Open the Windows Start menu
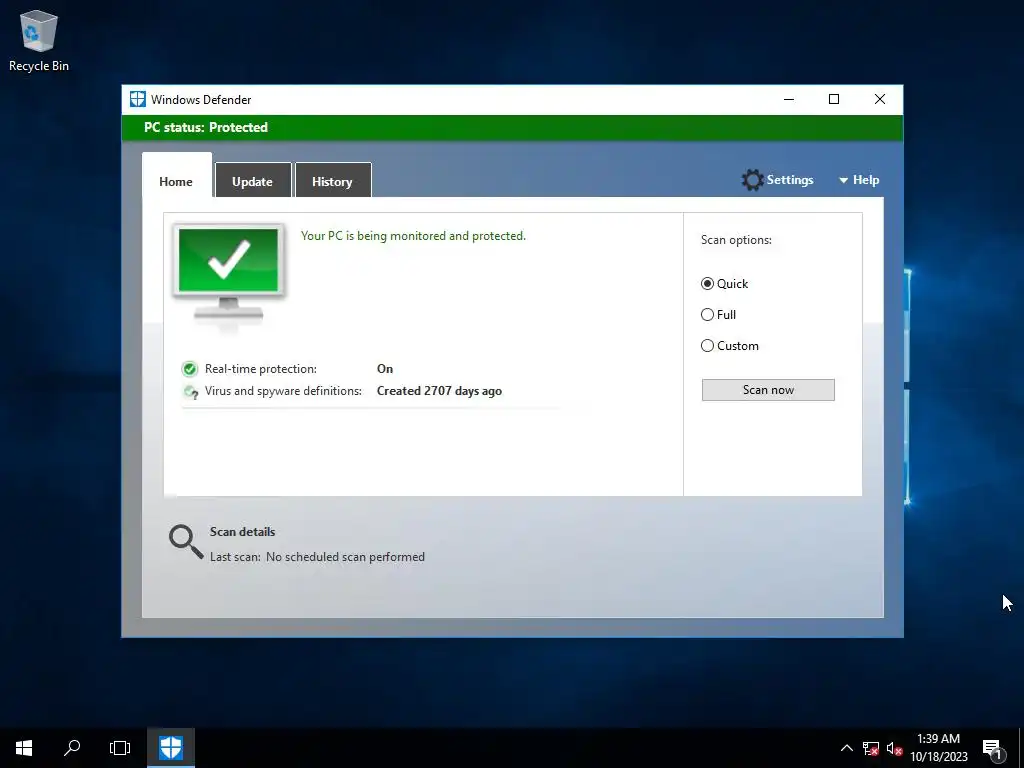Viewport: 1024px width, 768px height. [x=24, y=748]
